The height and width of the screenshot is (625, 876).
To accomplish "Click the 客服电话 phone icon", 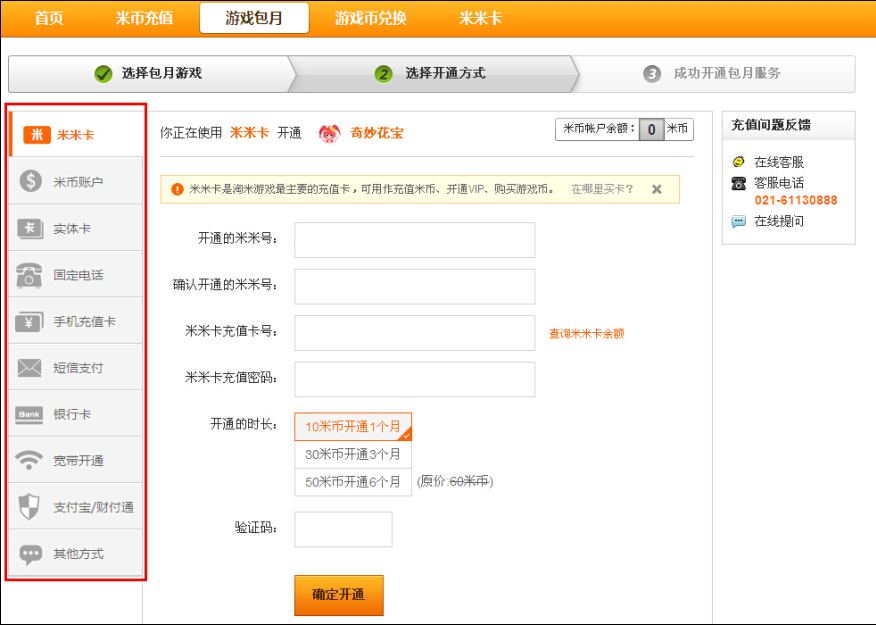I will click(x=739, y=183).
